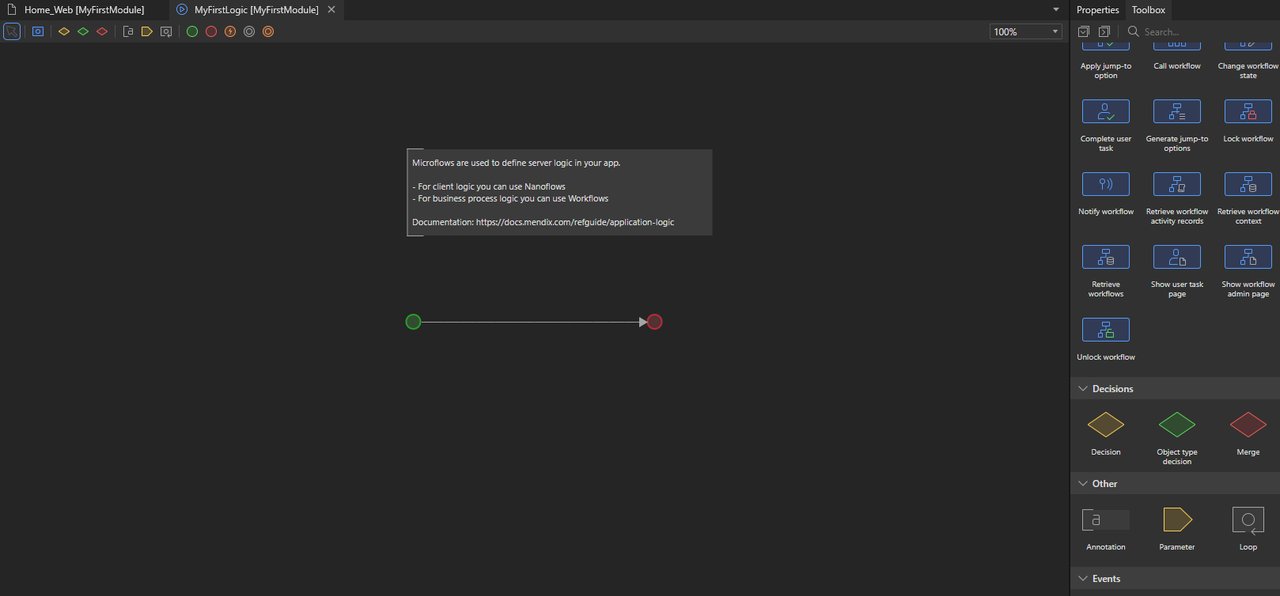Click the Show user task page activity
1280x596 pixels.
click(1177, 257)
